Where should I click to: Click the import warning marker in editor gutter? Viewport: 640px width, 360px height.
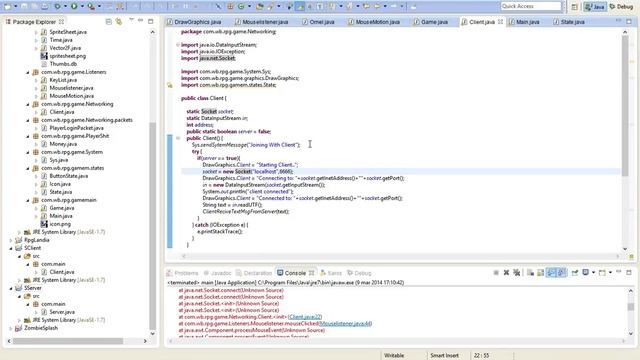pyautogui.click(x=170, y=85)
